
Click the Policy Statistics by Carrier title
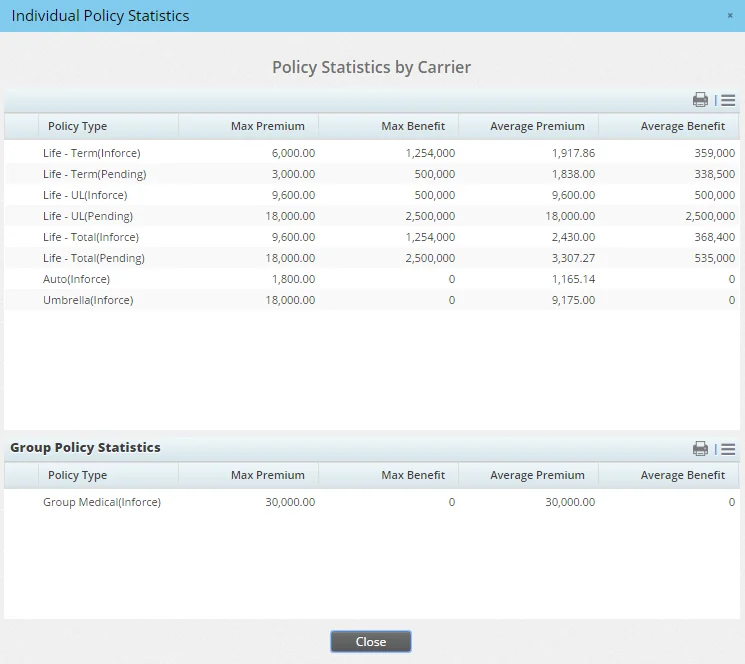(x=372, y=67)
